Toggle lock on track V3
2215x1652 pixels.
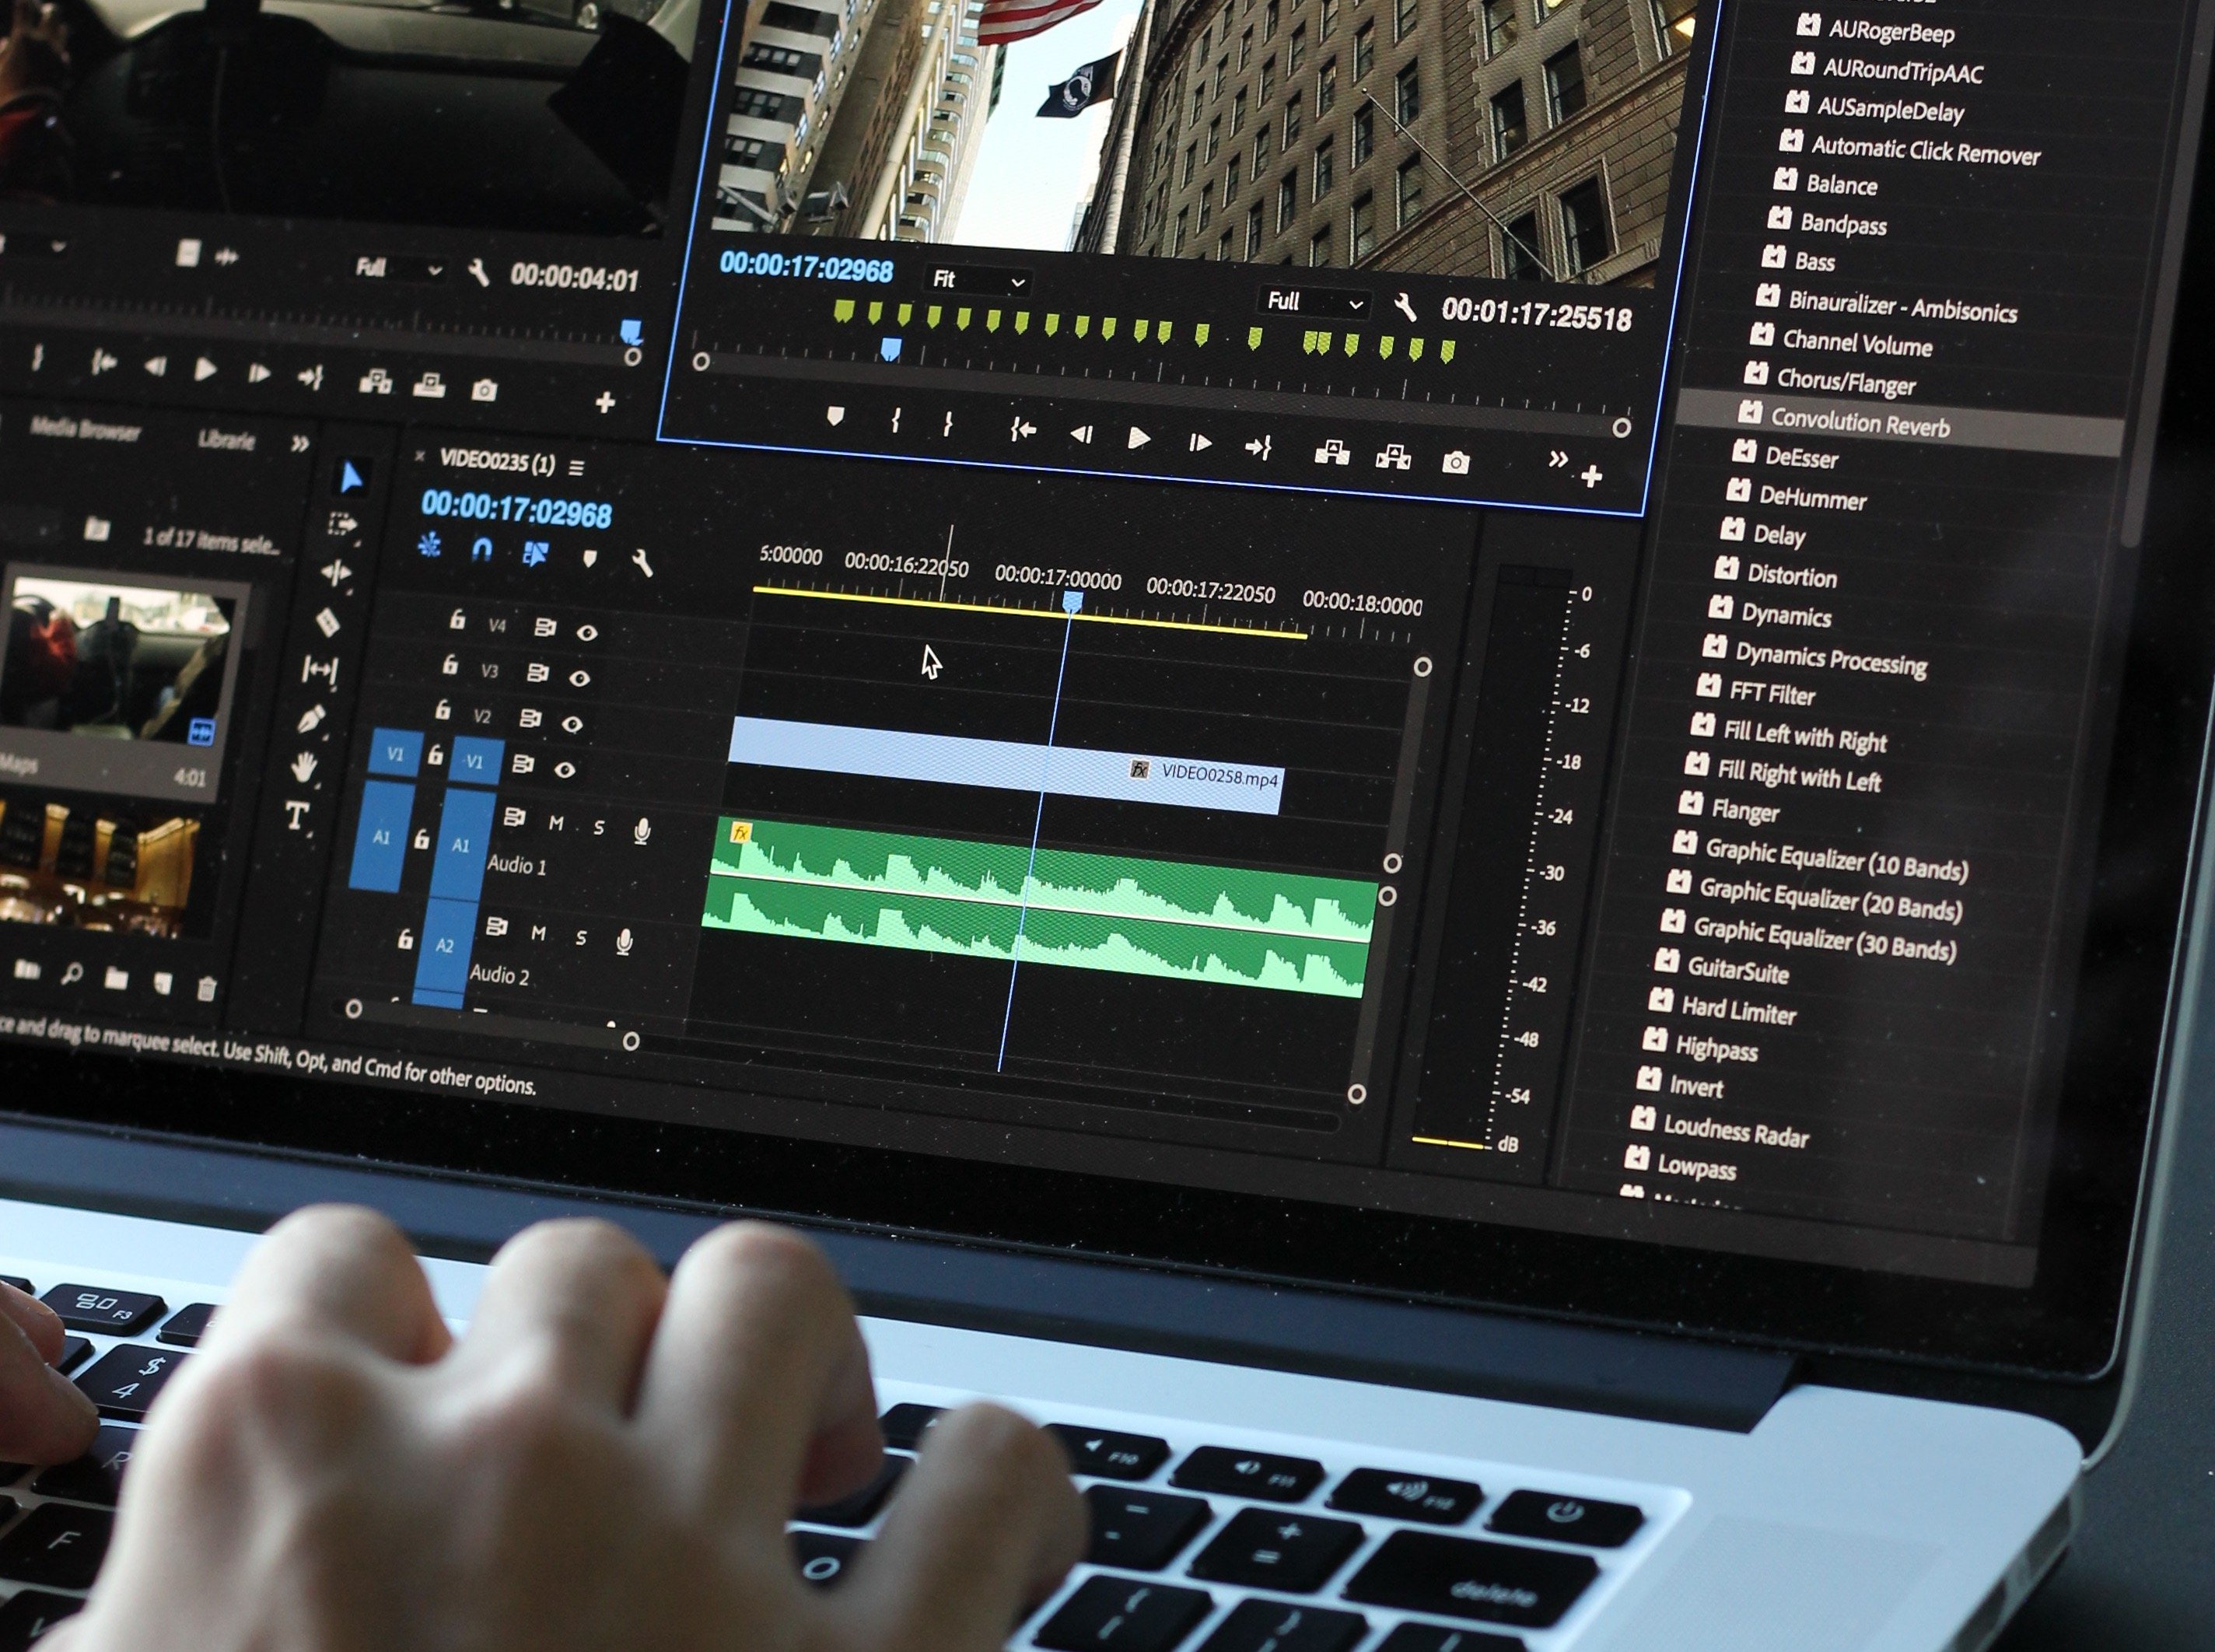(450, 664)
